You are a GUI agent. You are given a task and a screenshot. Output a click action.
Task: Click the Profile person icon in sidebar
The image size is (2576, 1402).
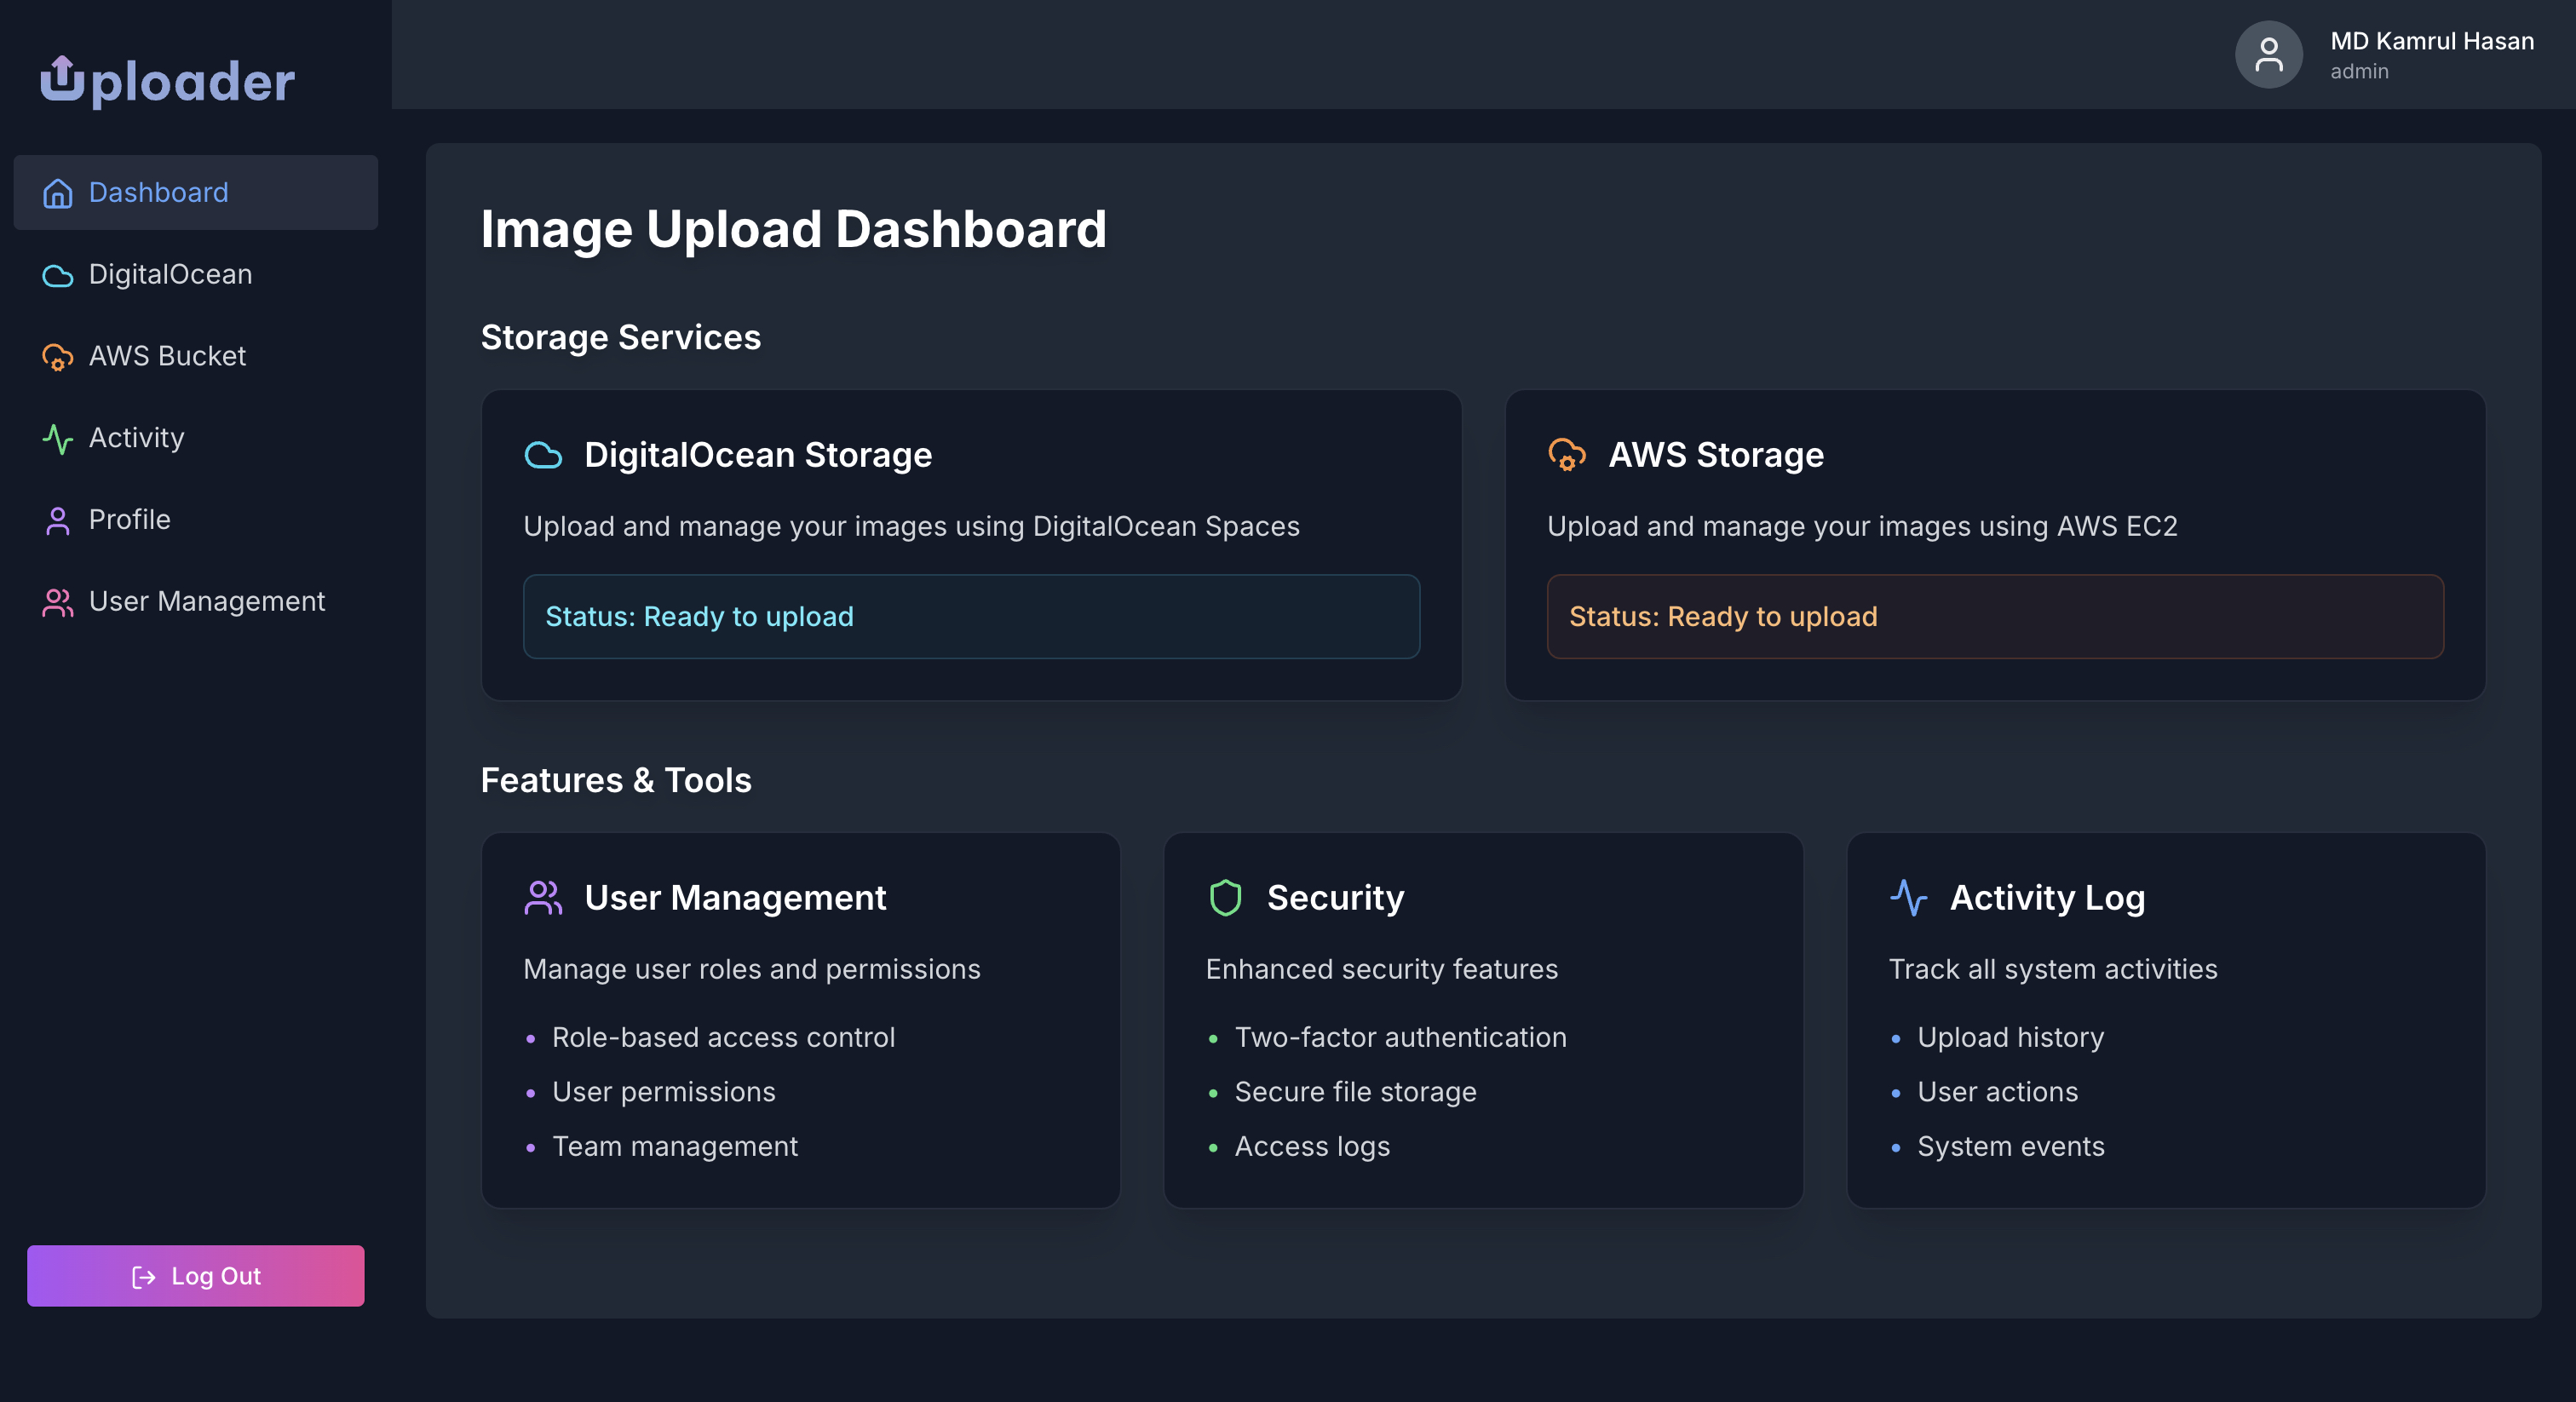click(57, 520)
